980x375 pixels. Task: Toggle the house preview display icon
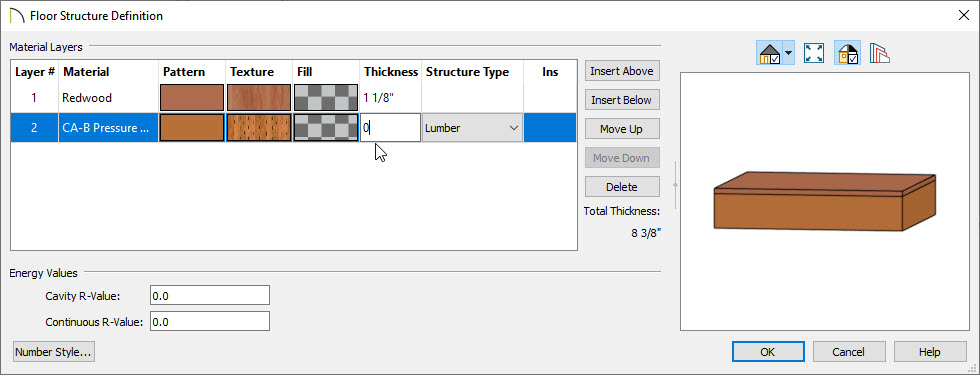coord(769,53)
